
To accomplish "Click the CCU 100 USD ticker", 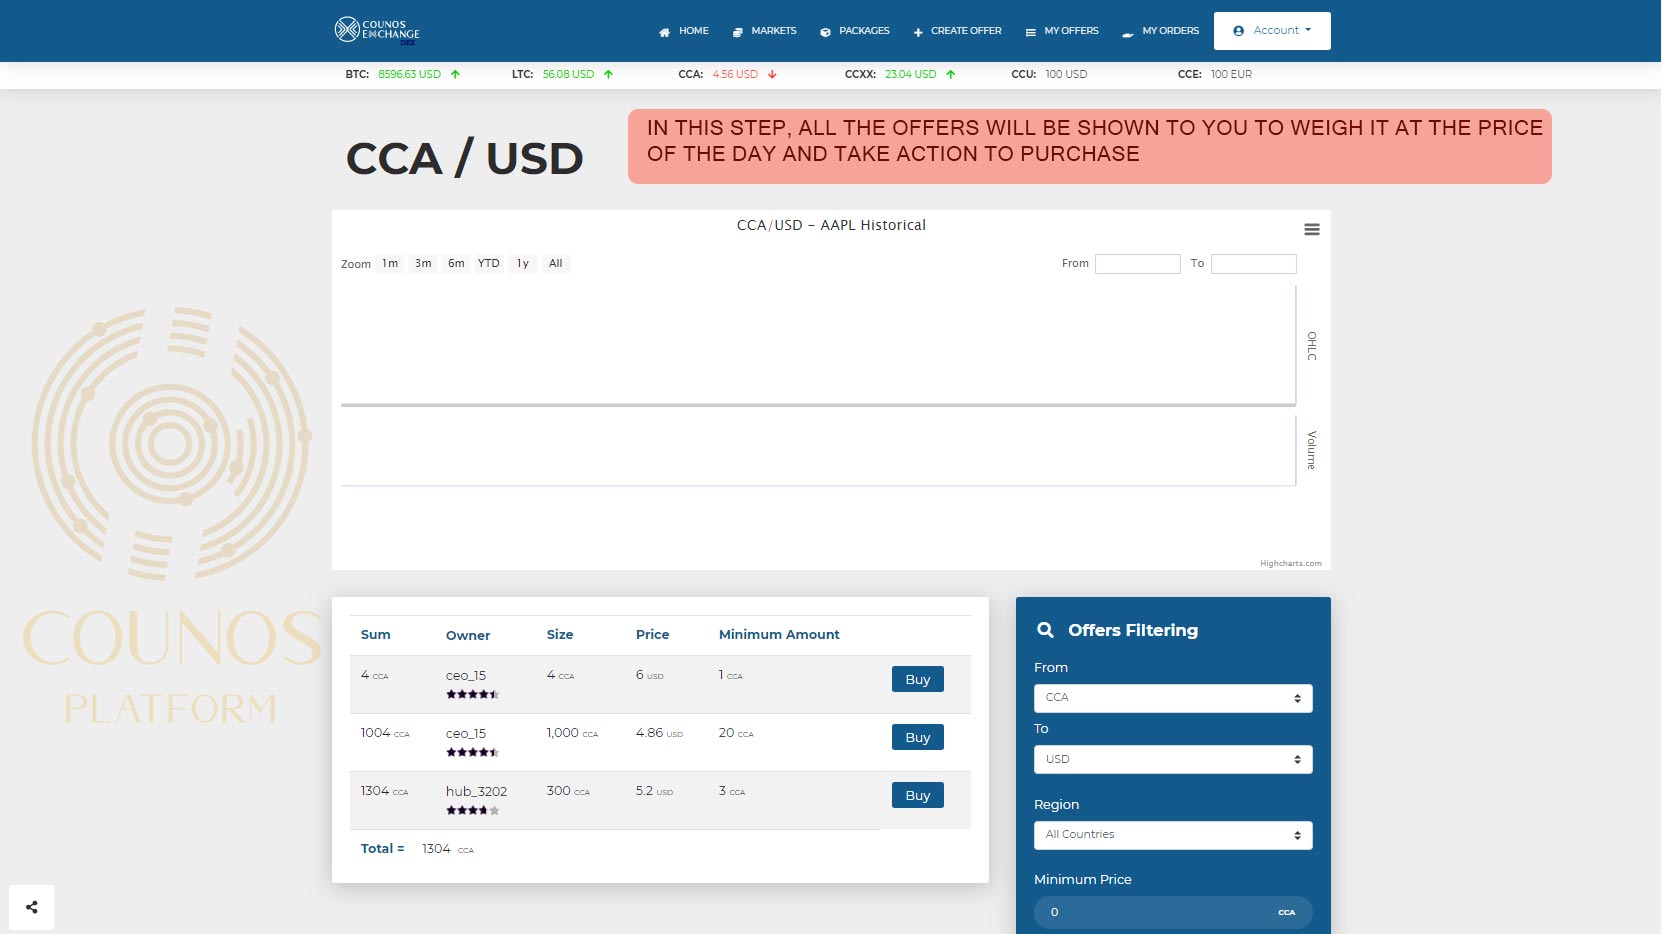I will click(1049, 74).
